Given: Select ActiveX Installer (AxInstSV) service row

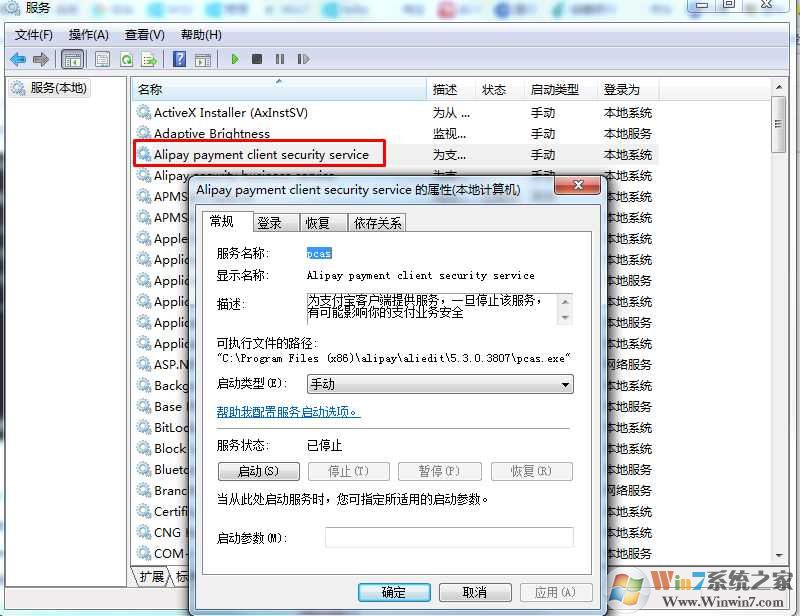Looking at the screenshot, I should pos(395,112).
